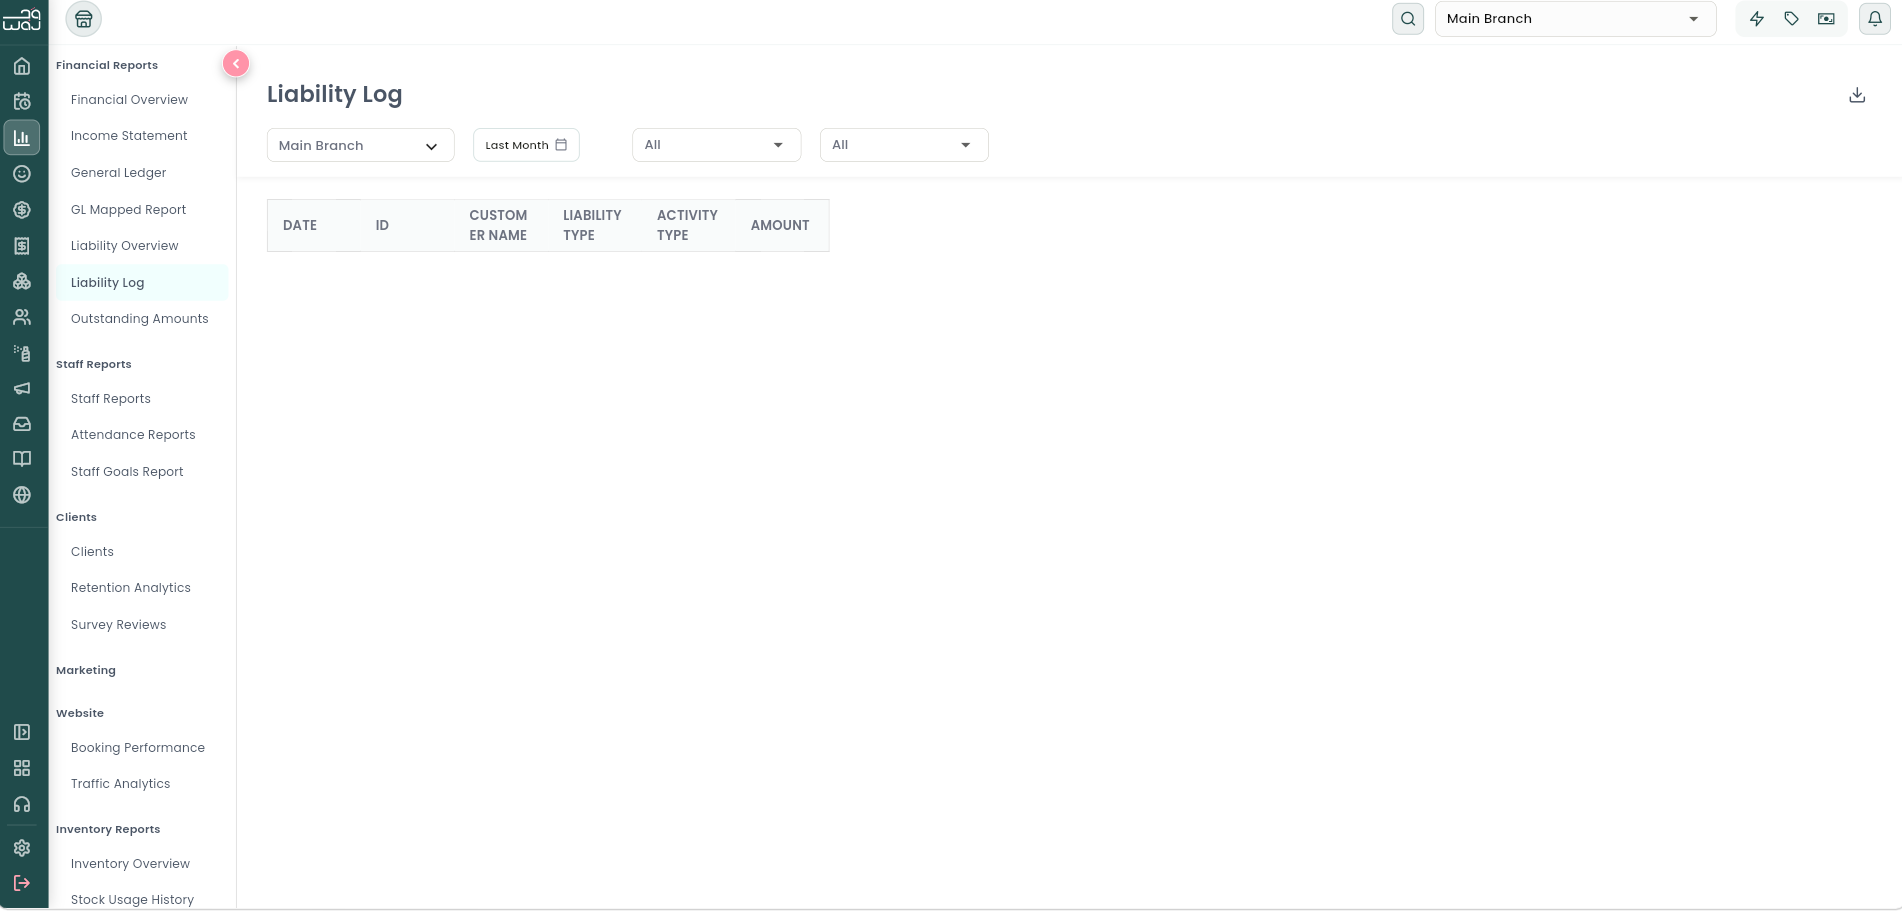This screenshot has width=1902, height=911.
Task: Click the settings gear icon in sidebar
Action: [22, 848]
